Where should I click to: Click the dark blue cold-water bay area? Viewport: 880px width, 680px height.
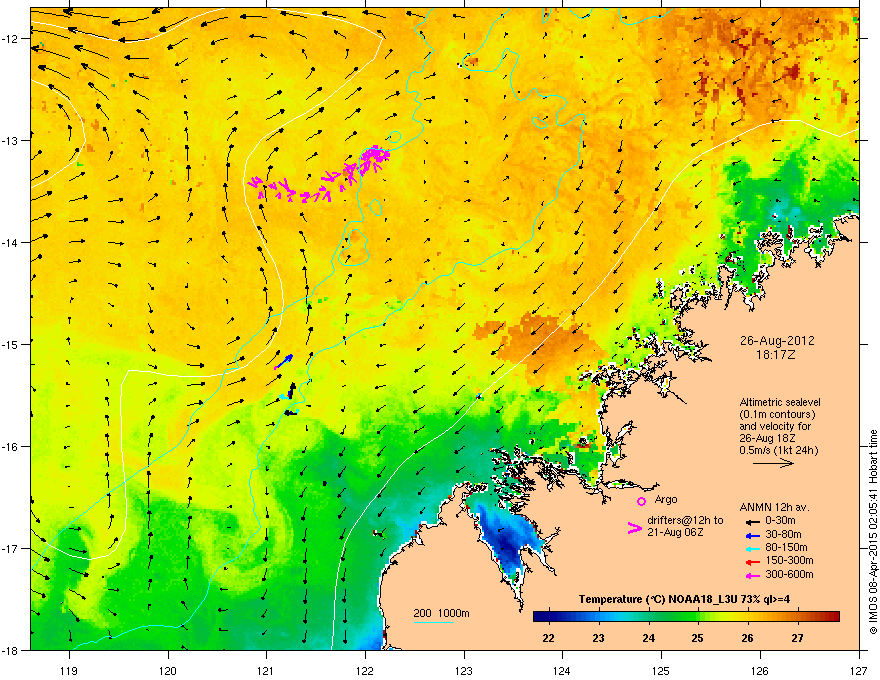[507, 543]
